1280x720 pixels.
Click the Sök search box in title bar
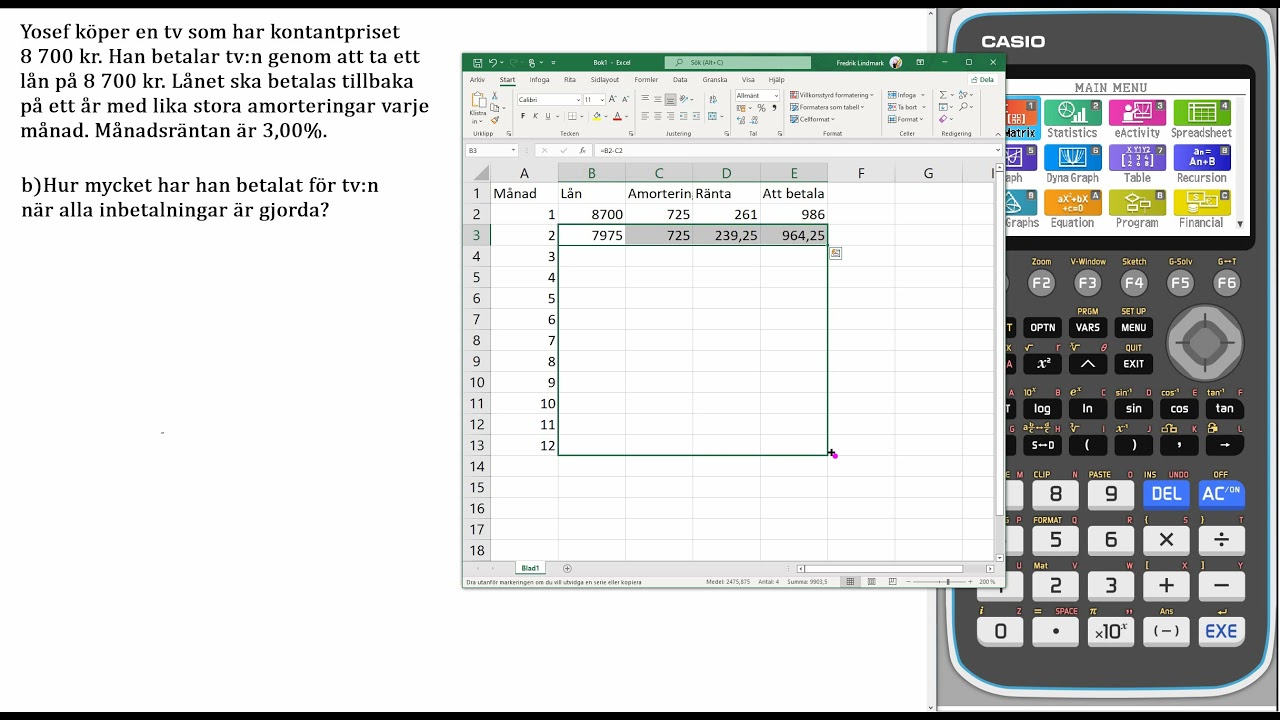[x=737, y=62]
